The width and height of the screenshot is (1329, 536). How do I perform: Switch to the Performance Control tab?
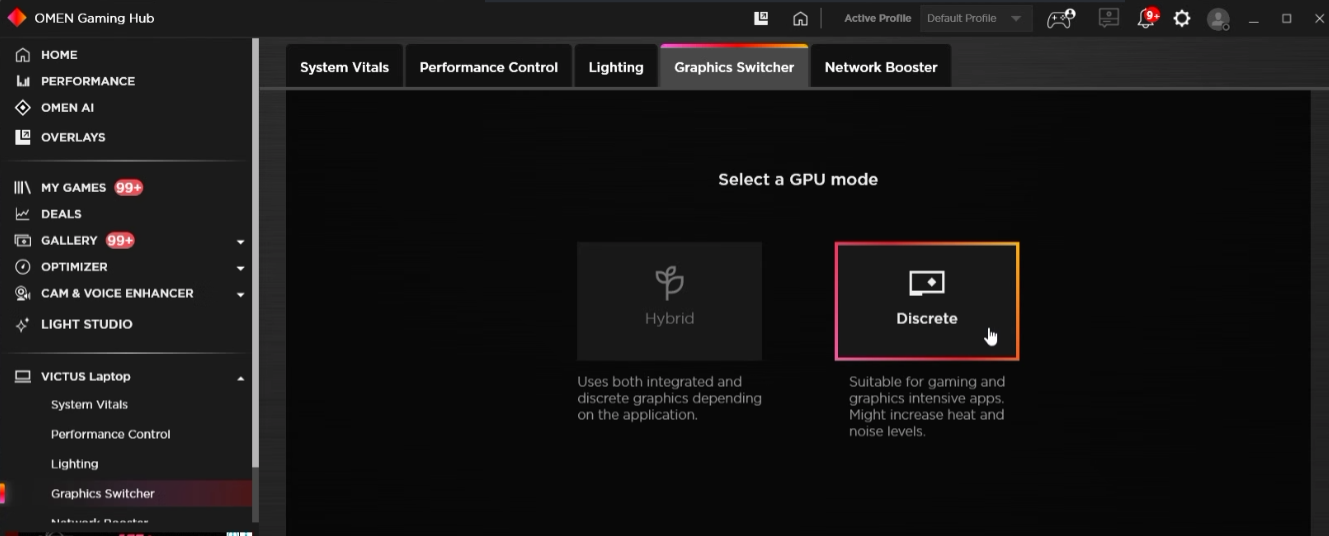click(x=488, y=67)
